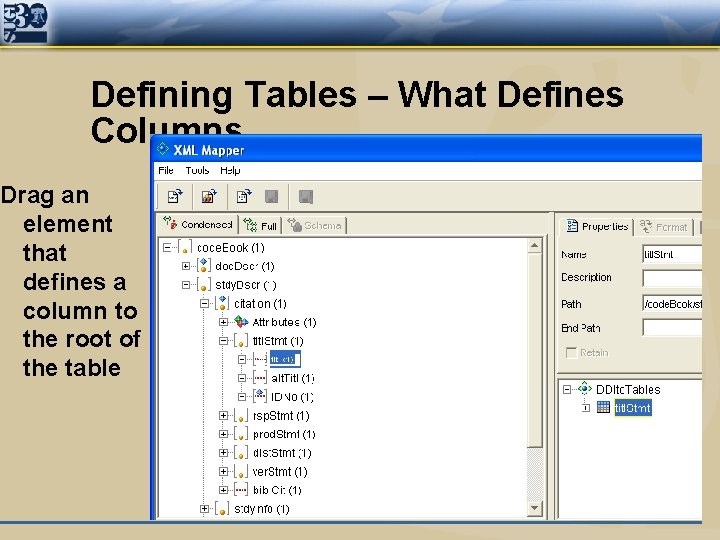Select the citation (1) label
Screen dimensions: 720x540
tap(260, 304)
